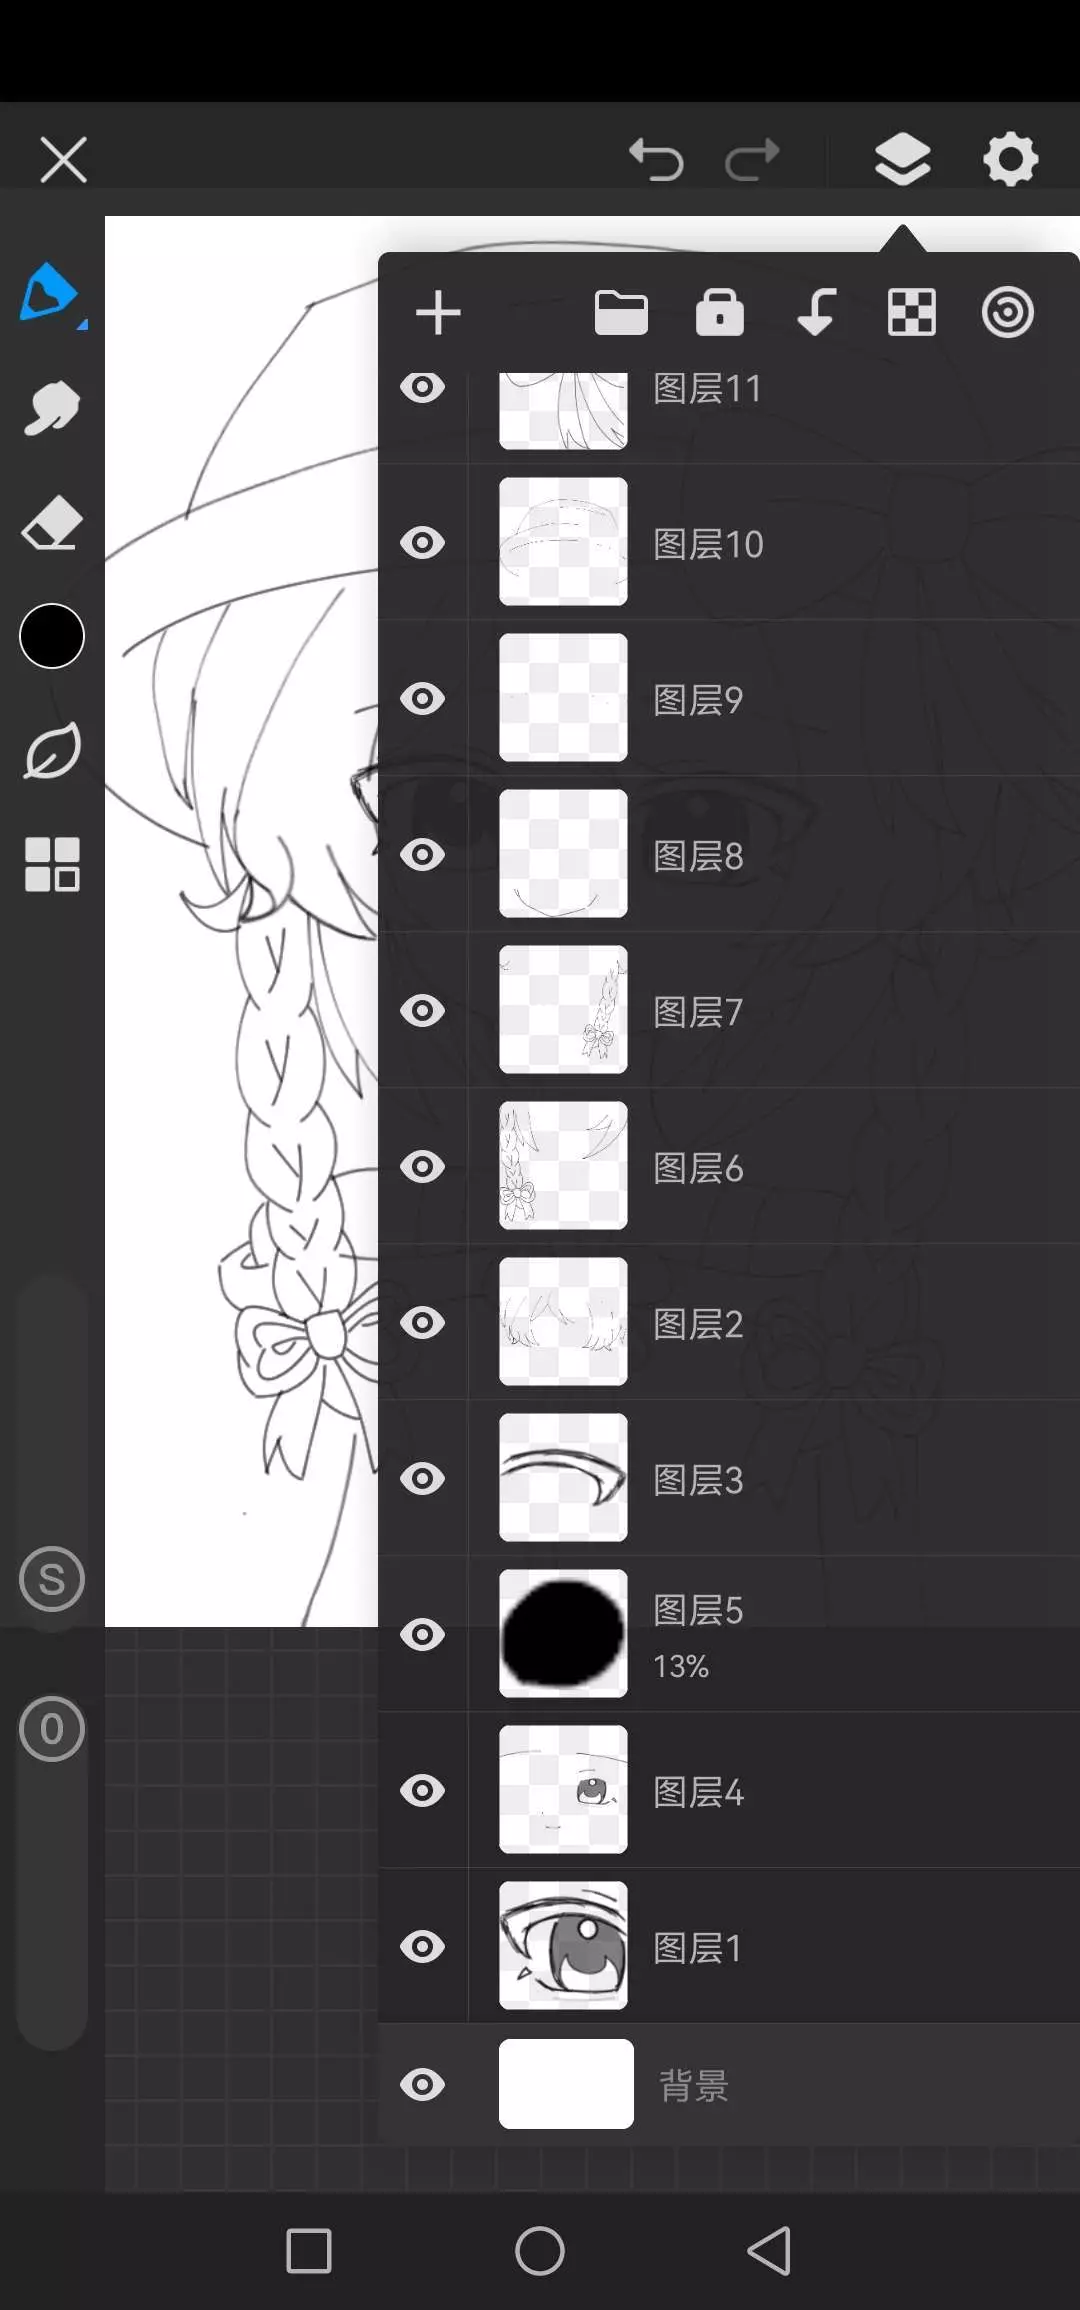Hide the 背景 background layer
Screen dimensions: 1080x2310
click(x=423, y=2085)
